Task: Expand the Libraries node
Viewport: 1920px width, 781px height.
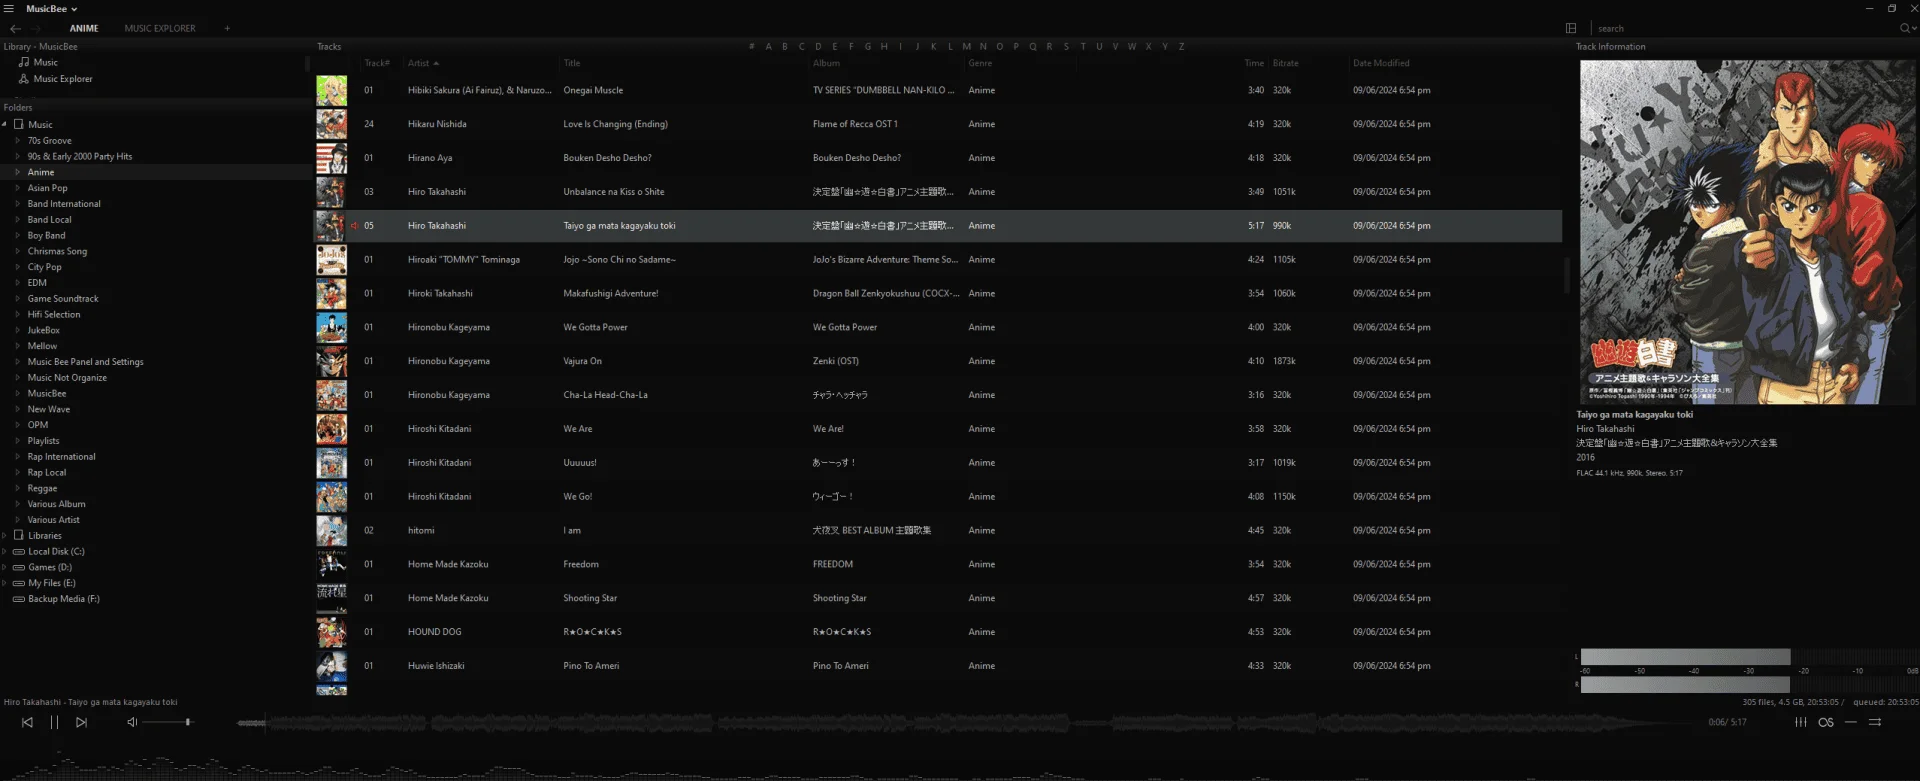Action: coord(5,535)
